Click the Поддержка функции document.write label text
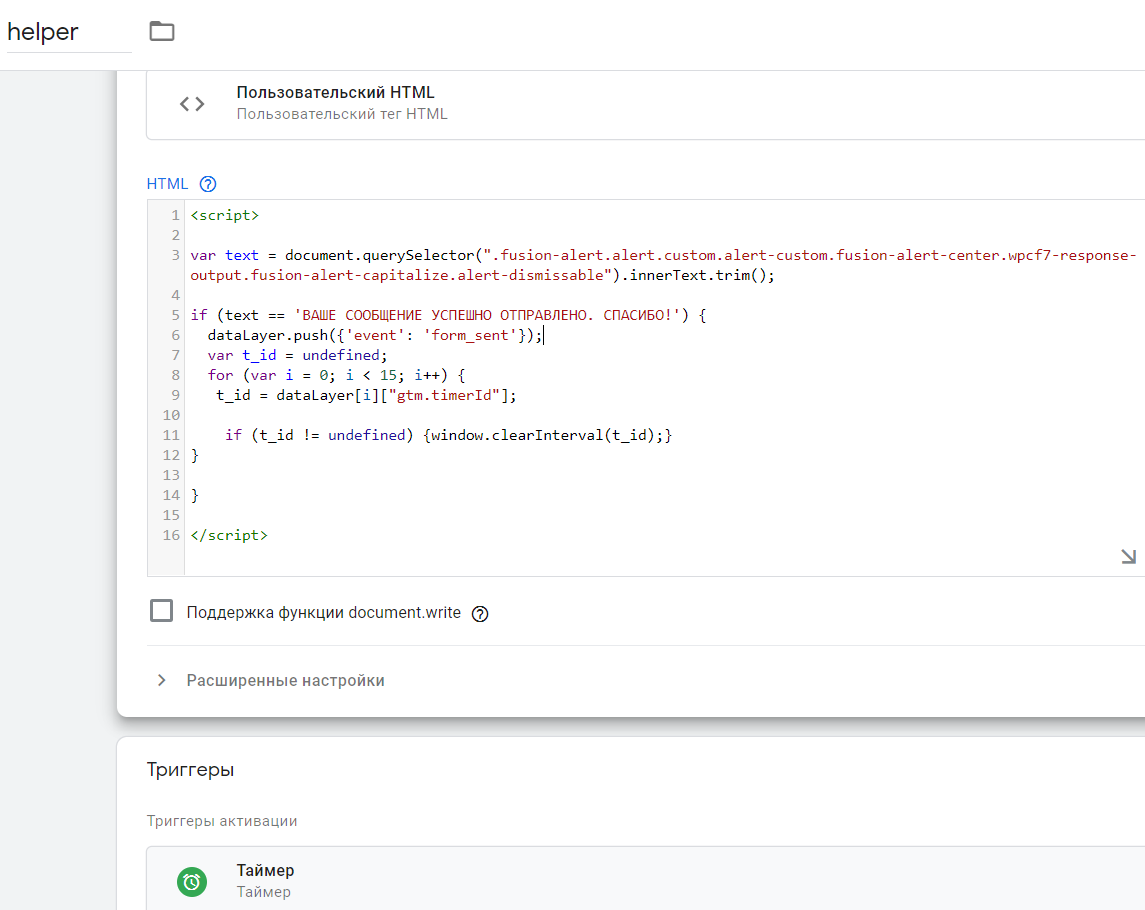This screenshot has width=1145, height=910. coord(323,613)
